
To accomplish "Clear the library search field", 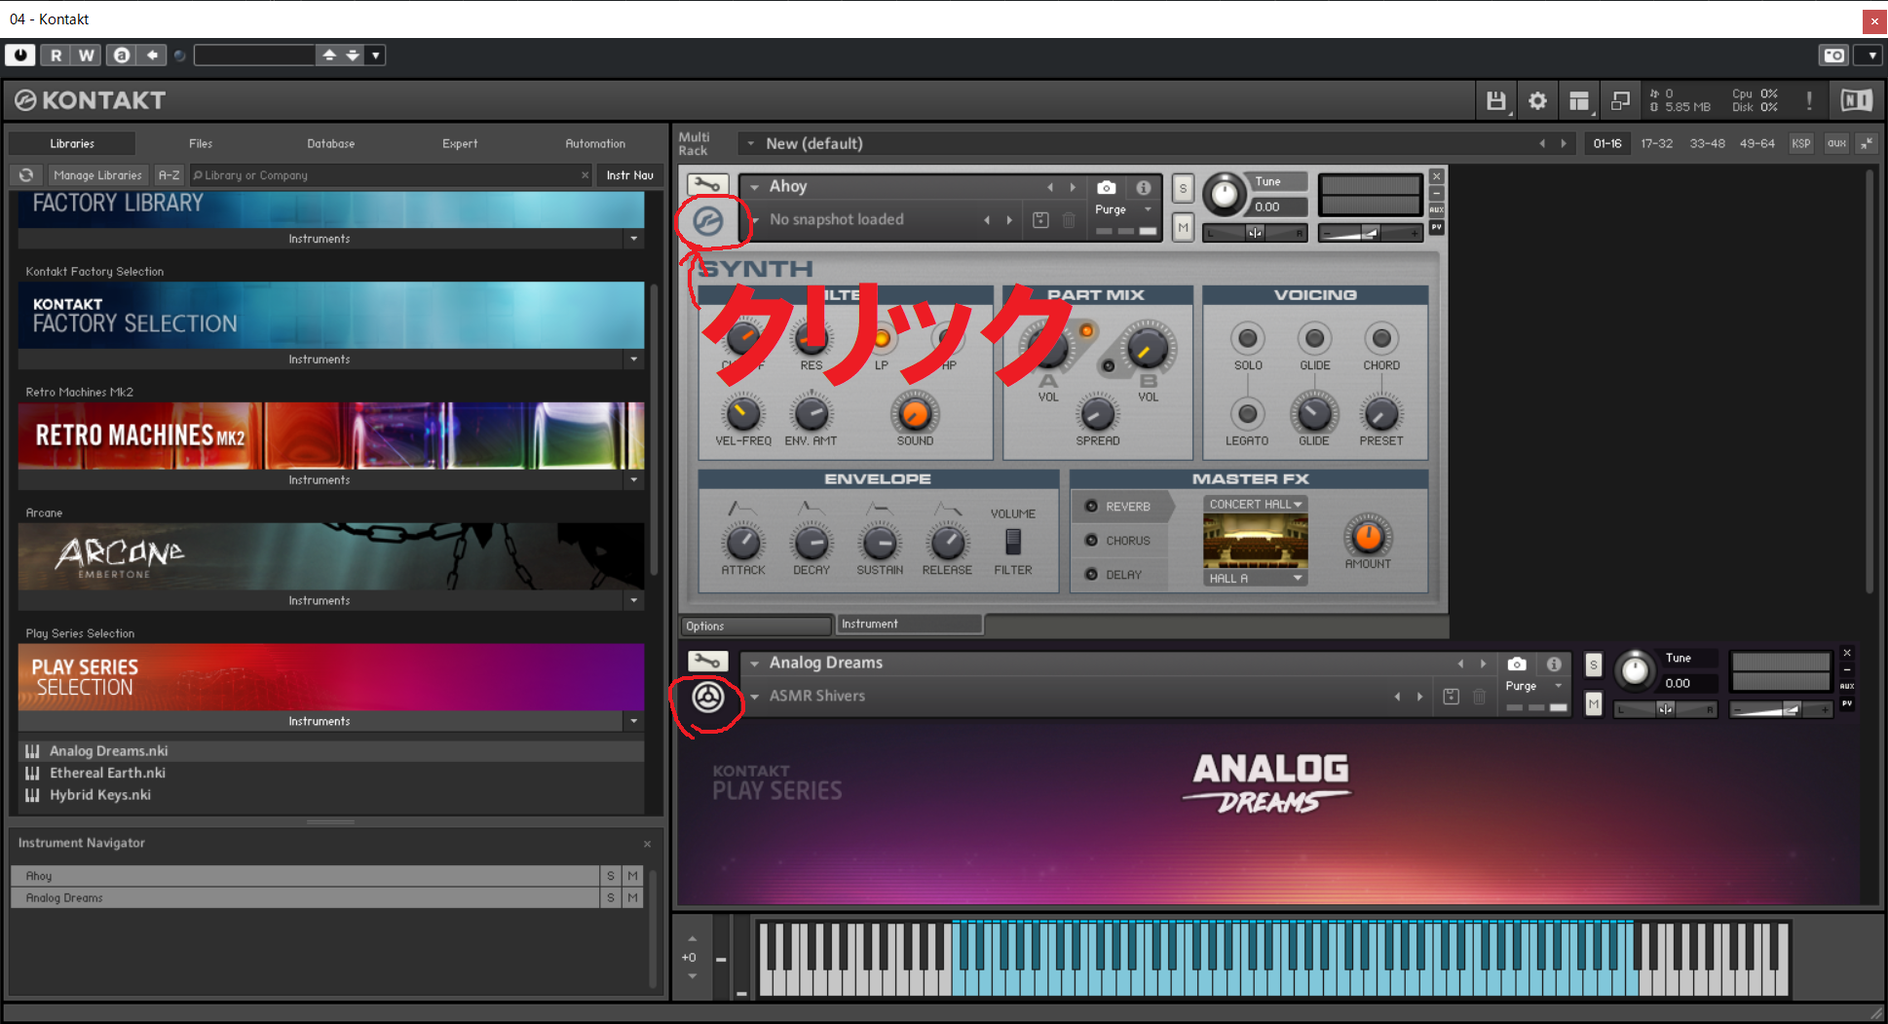I will pyautogui.click(x=585, y=175).
